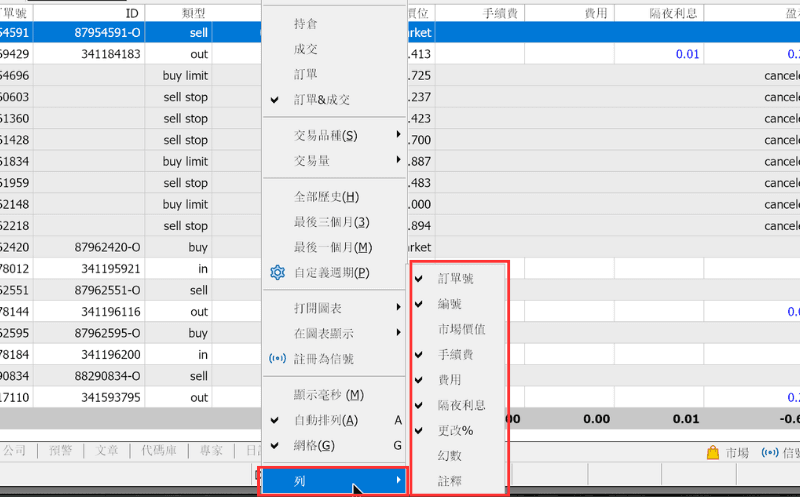Viewport: 800px width, 500px height.
Task: Select the row with ID 341195921
Action: (111, 269)
